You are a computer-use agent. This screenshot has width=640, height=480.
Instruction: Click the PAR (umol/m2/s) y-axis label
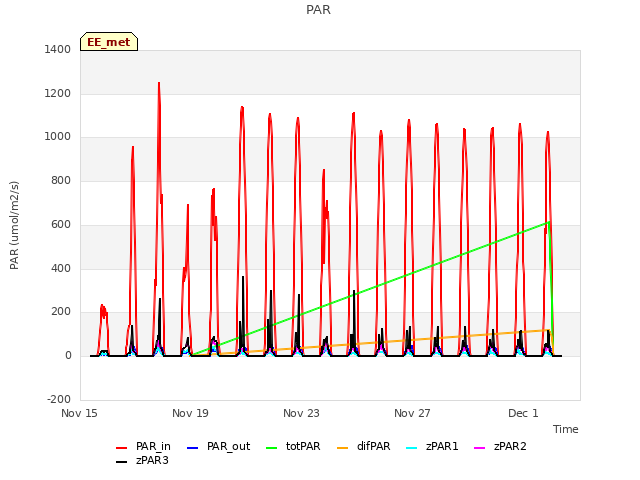click(x=14, y=225)
